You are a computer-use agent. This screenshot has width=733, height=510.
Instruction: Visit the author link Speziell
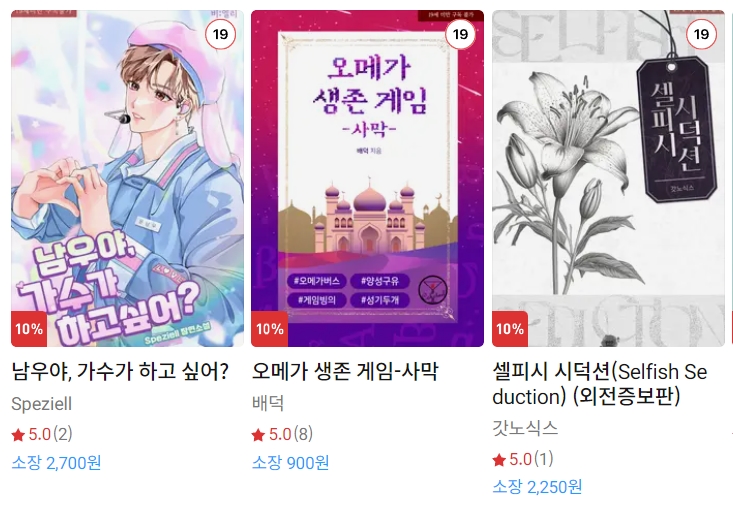tap(42, 404)
